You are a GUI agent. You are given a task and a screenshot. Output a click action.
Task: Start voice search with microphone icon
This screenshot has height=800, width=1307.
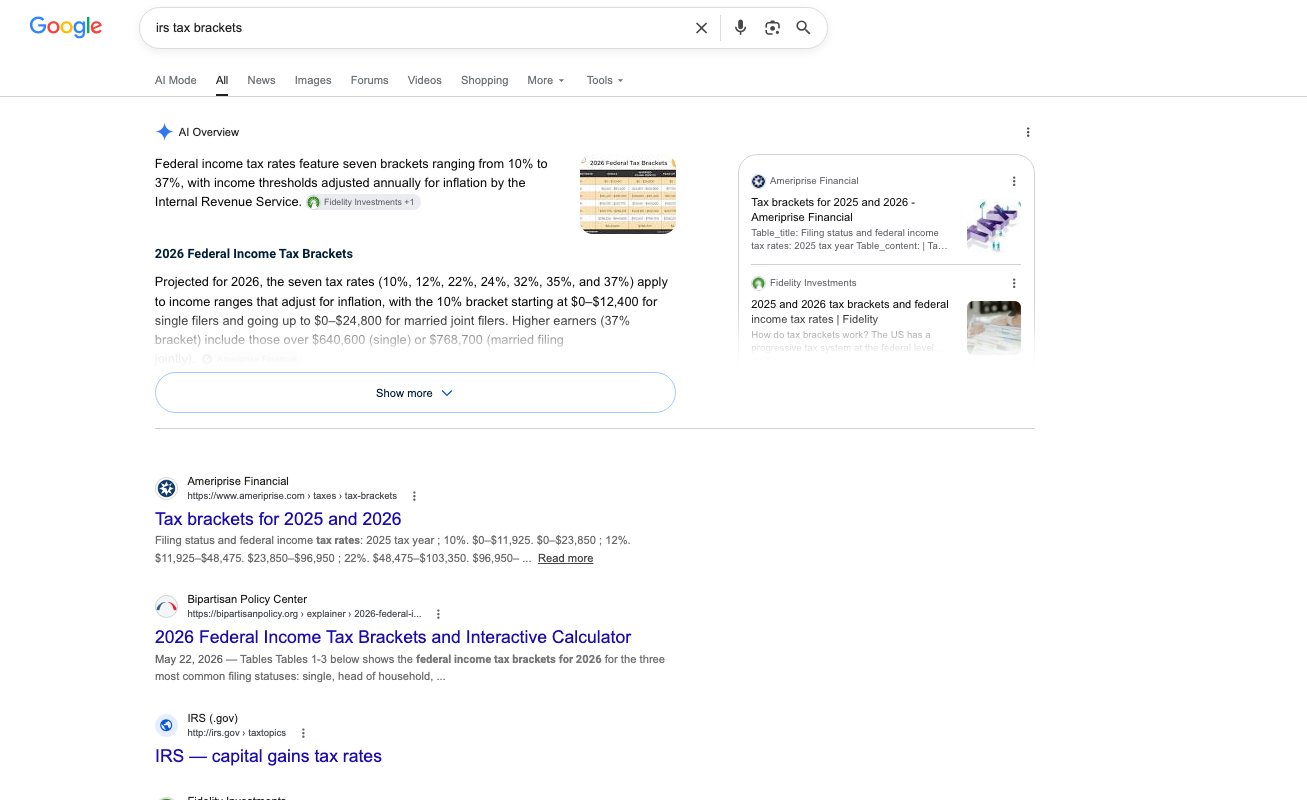point(740,28)
